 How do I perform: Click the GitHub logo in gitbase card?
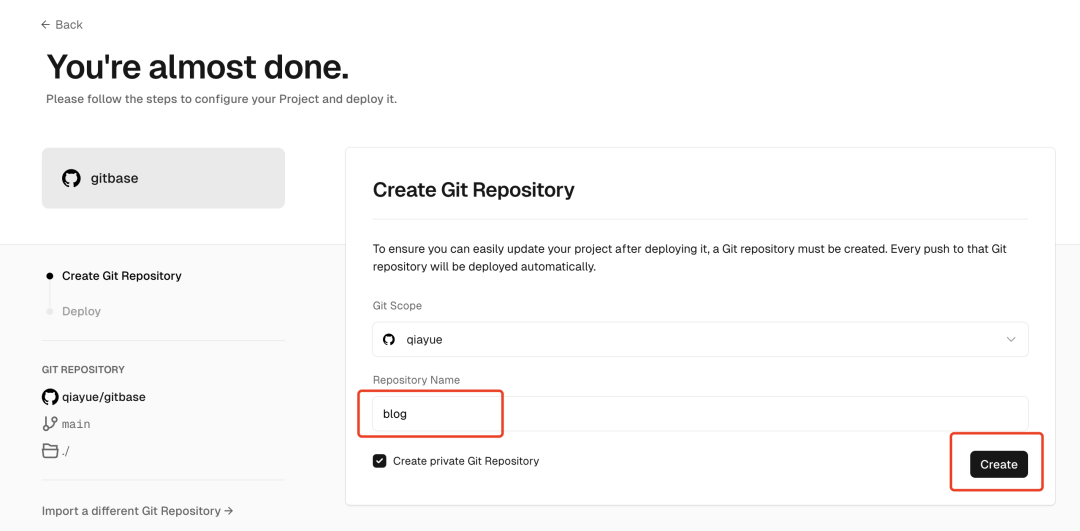point(71,178)
